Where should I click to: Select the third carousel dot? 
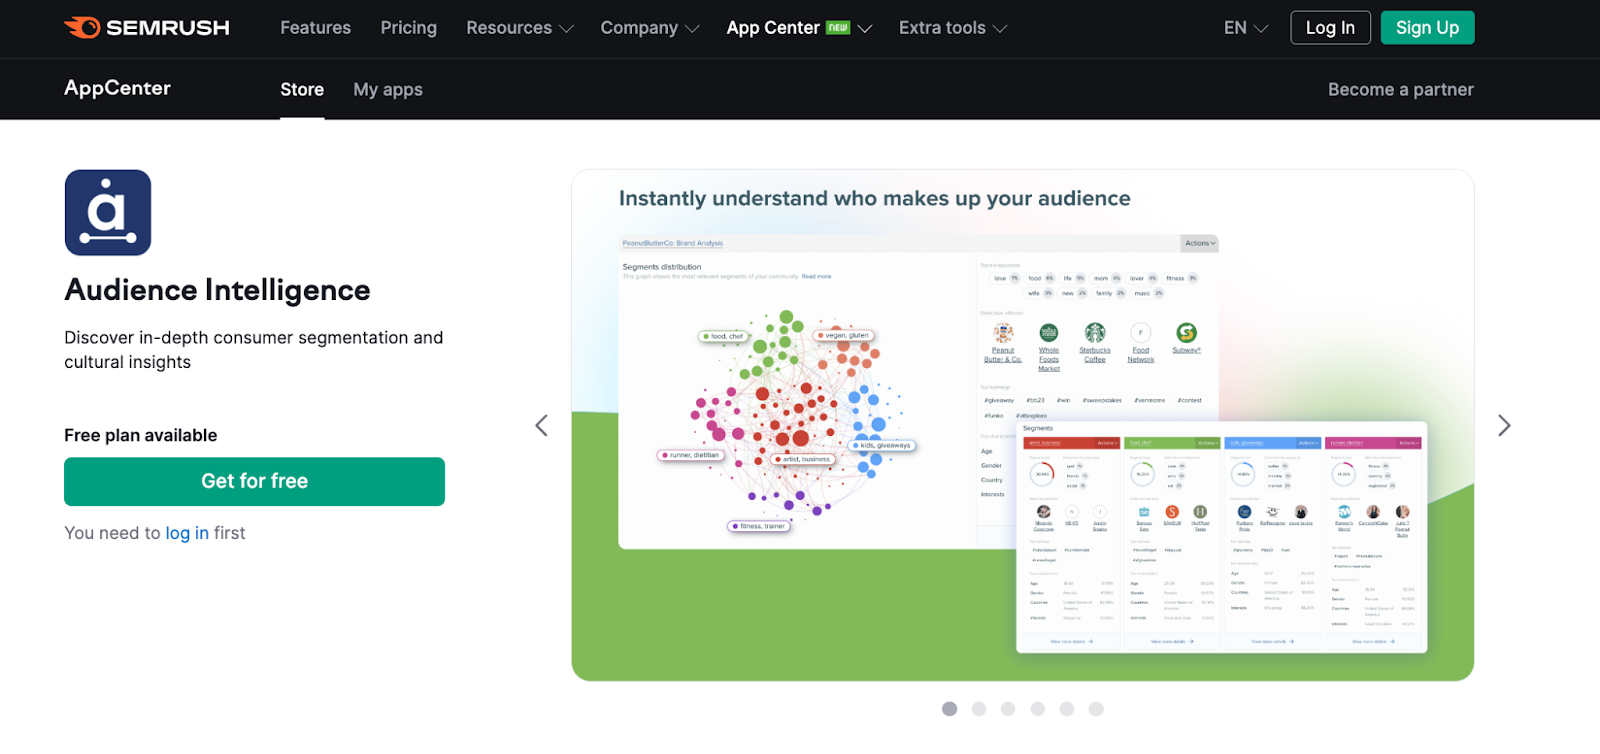tap(1008, 709)
